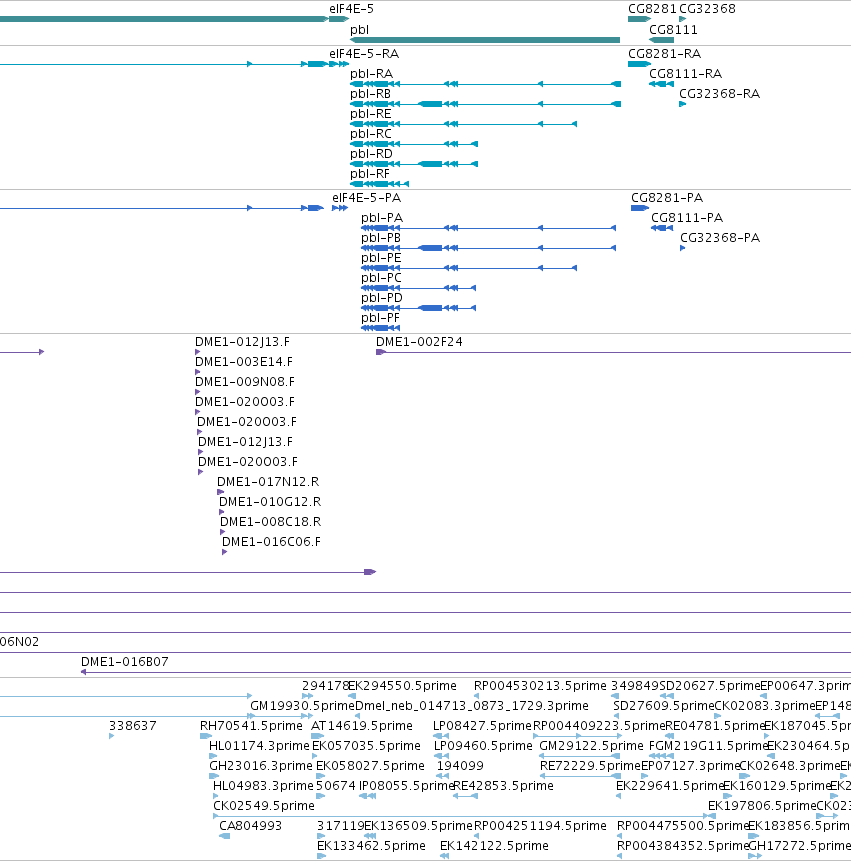Click the DME1-003E14.F BAC end label
Viewport: 851px width, 861px height.
click(244, 362)
